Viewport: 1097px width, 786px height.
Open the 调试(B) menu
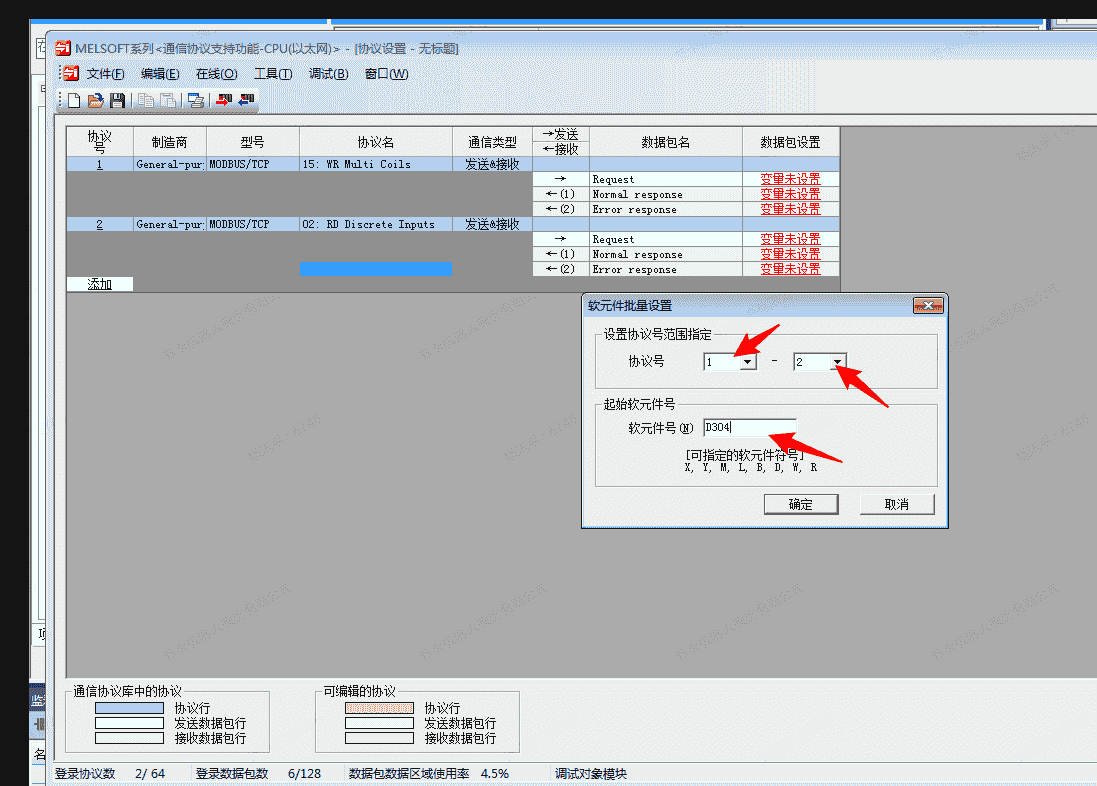pos(328,74)
